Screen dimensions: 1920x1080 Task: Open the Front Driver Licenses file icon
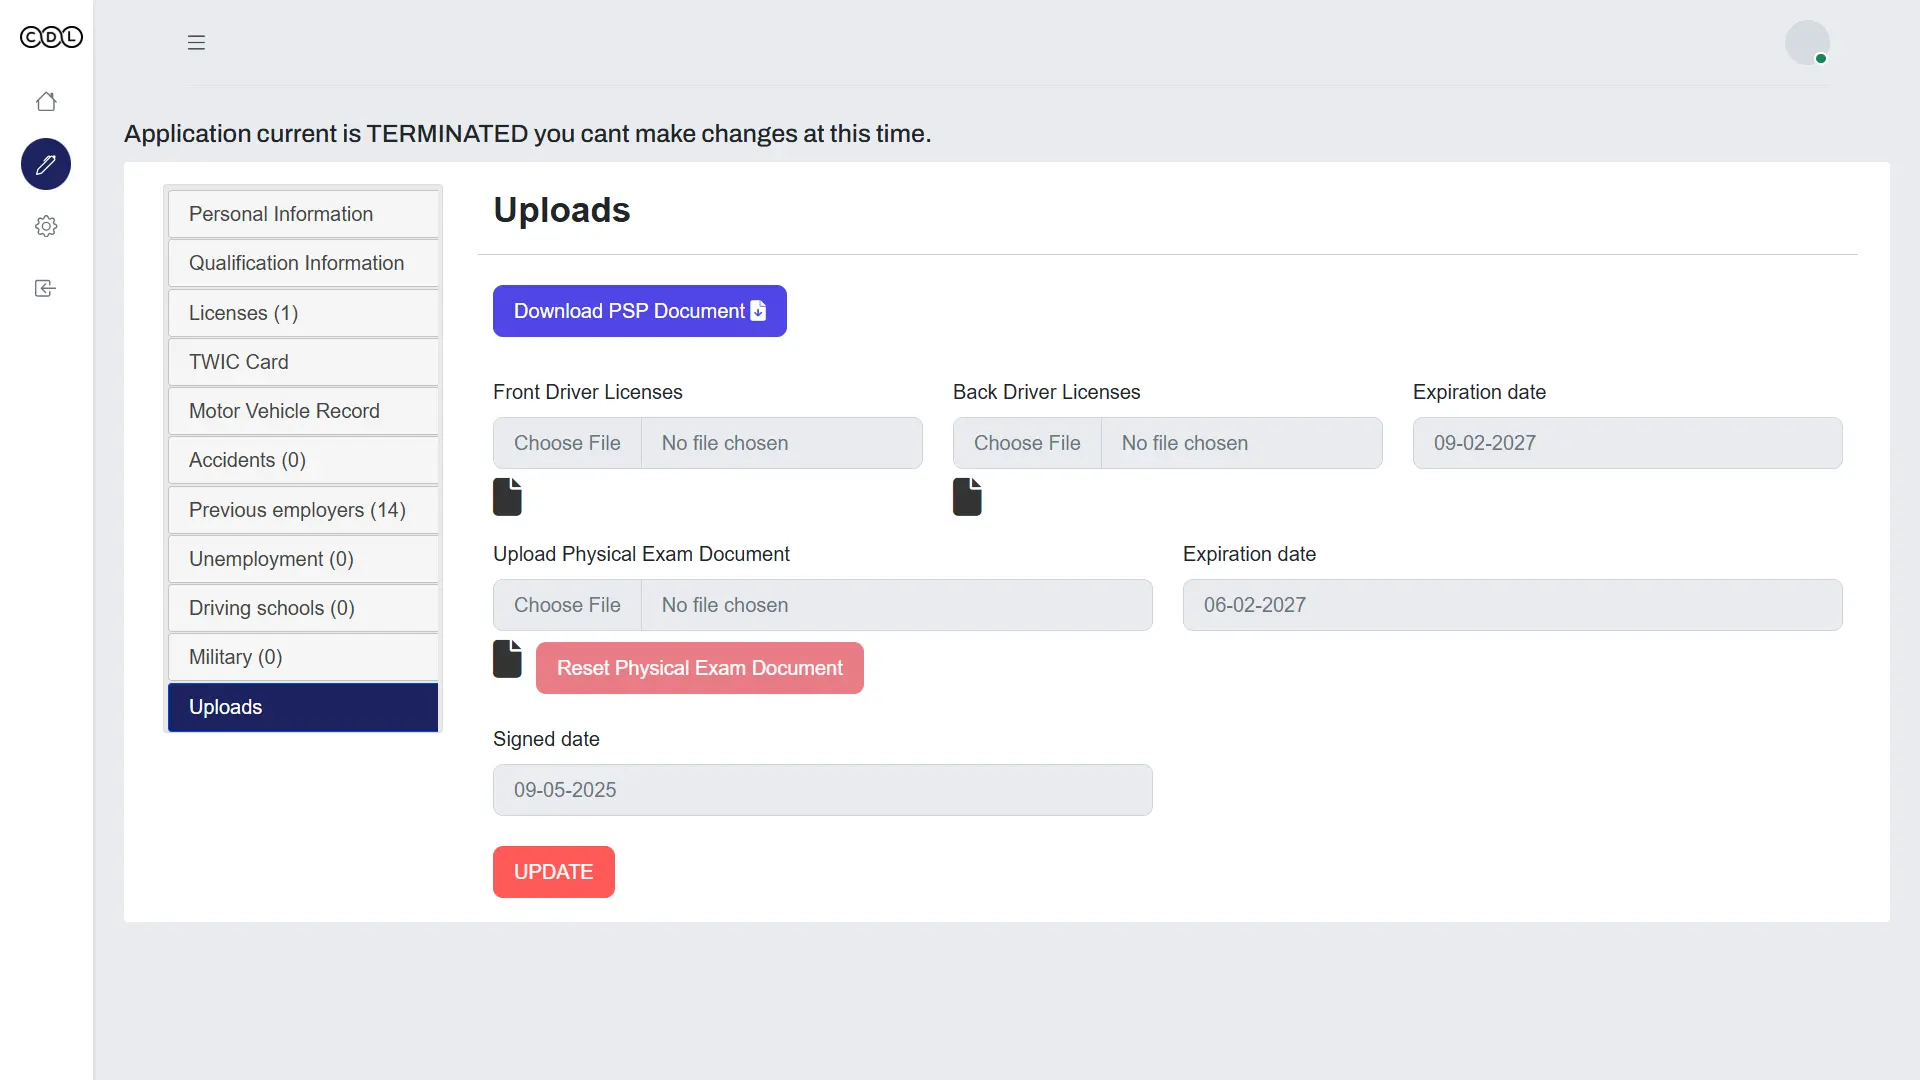508,497
